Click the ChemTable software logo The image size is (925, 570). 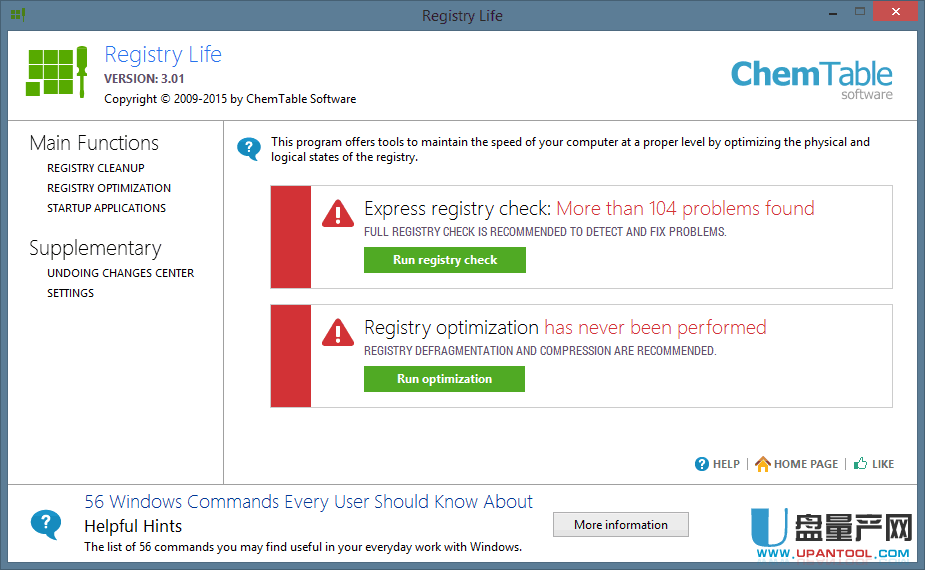pyautogui.click(x=812, y=80)
